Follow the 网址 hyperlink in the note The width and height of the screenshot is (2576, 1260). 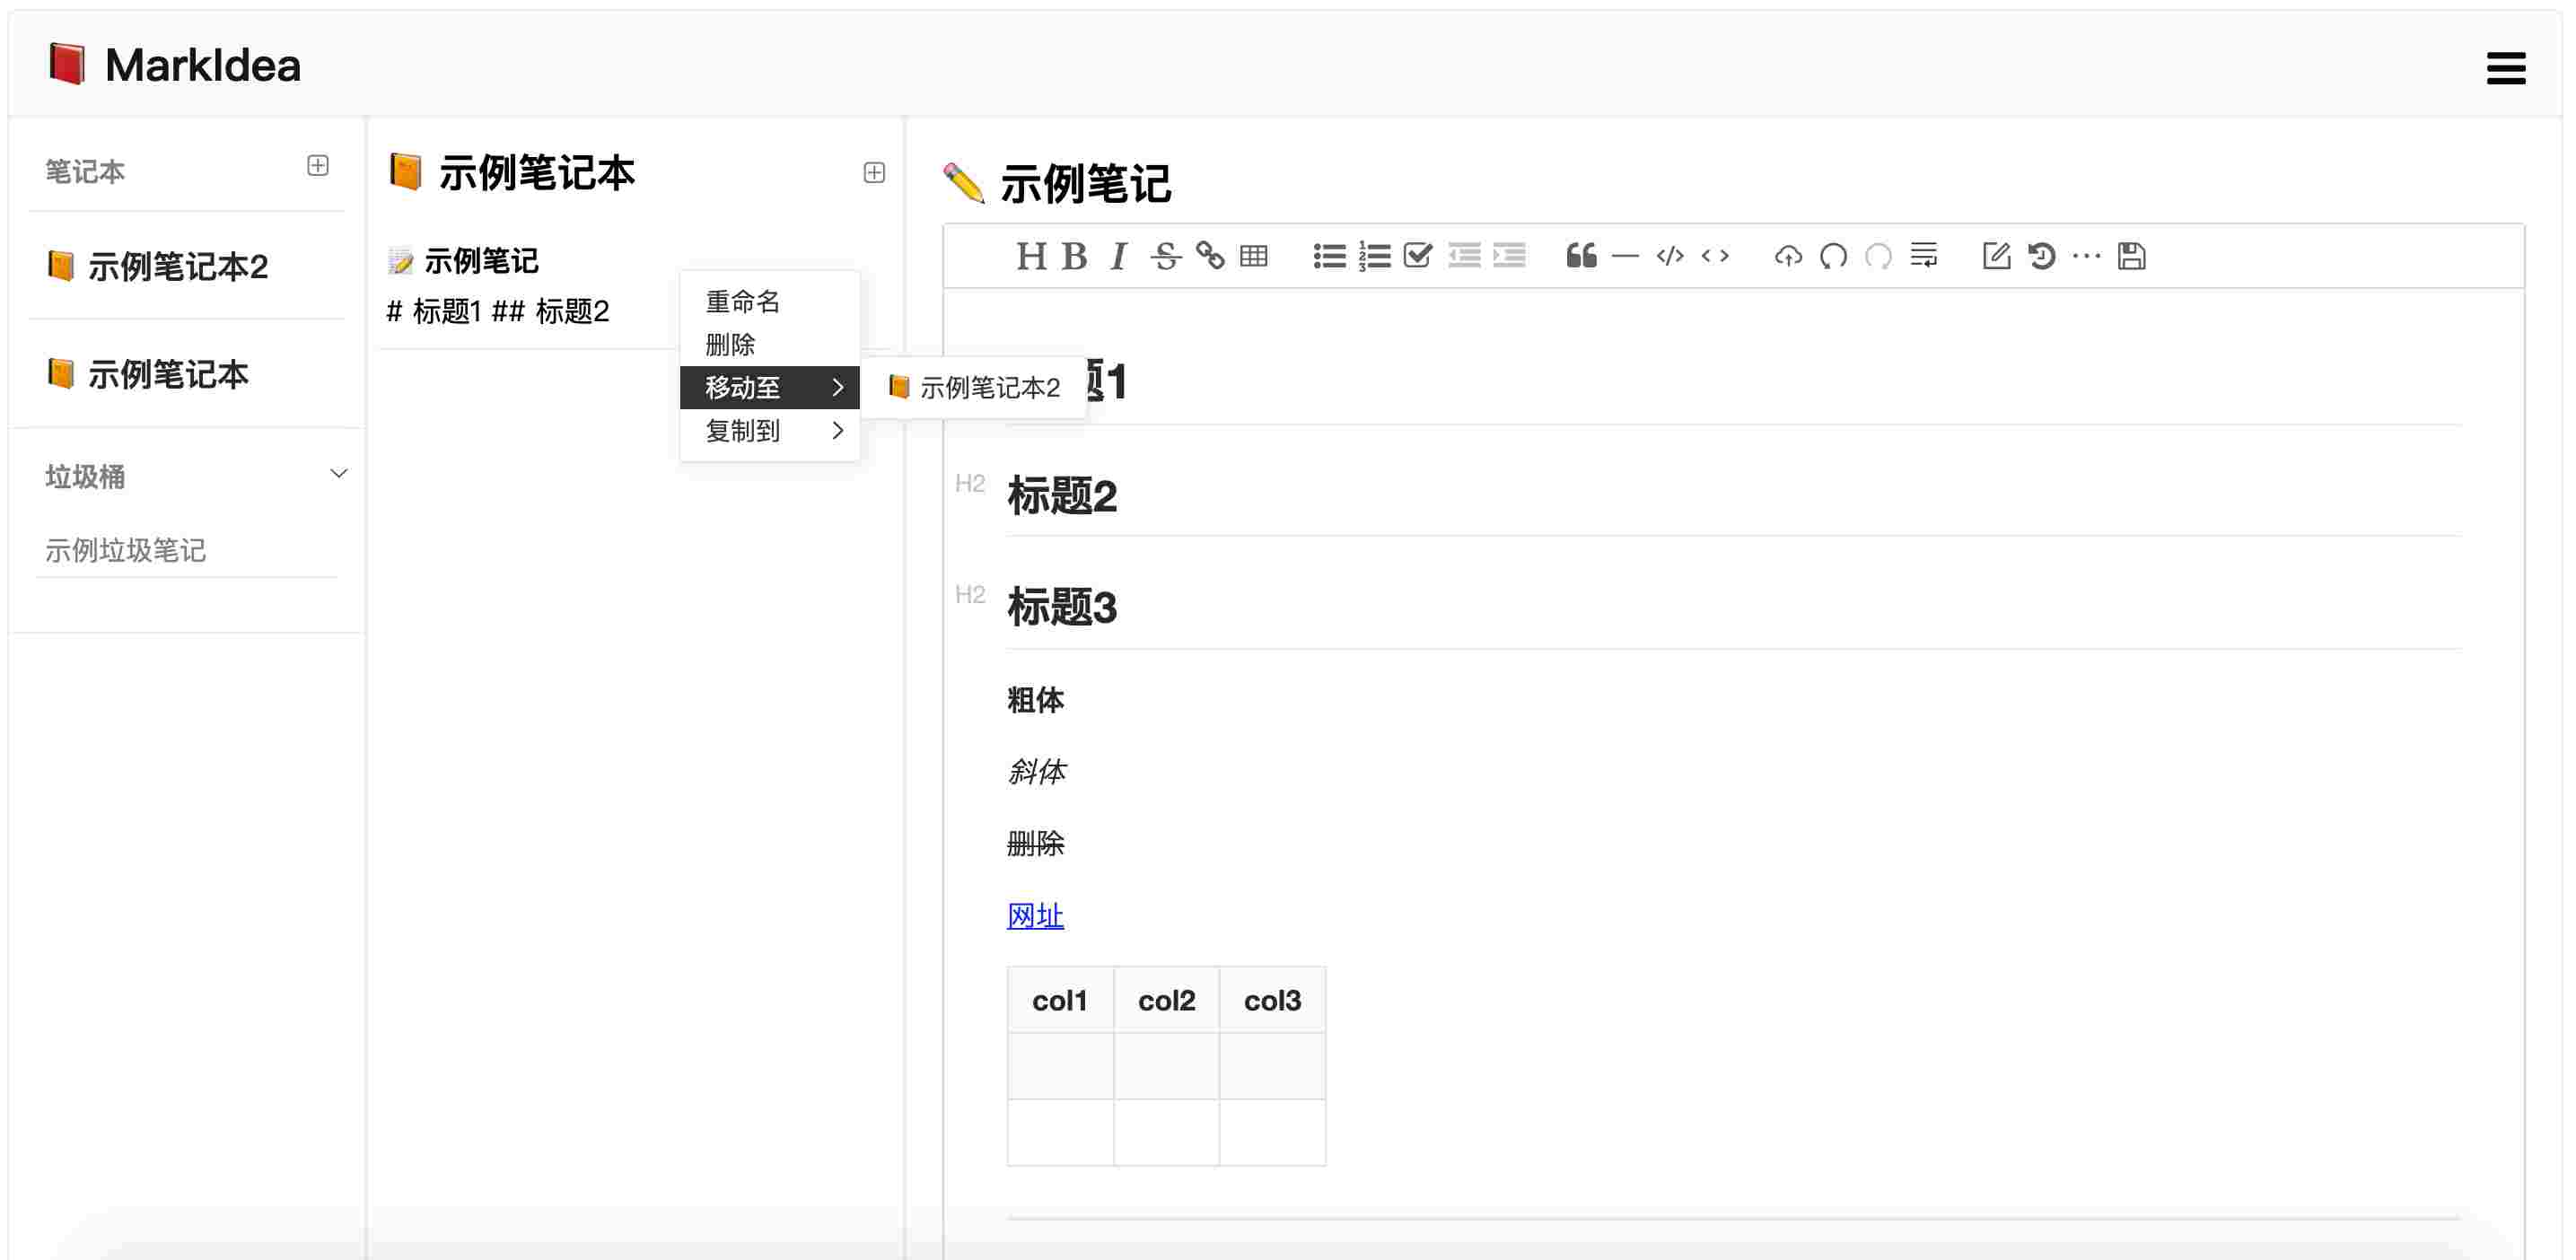pos(1035,916)
